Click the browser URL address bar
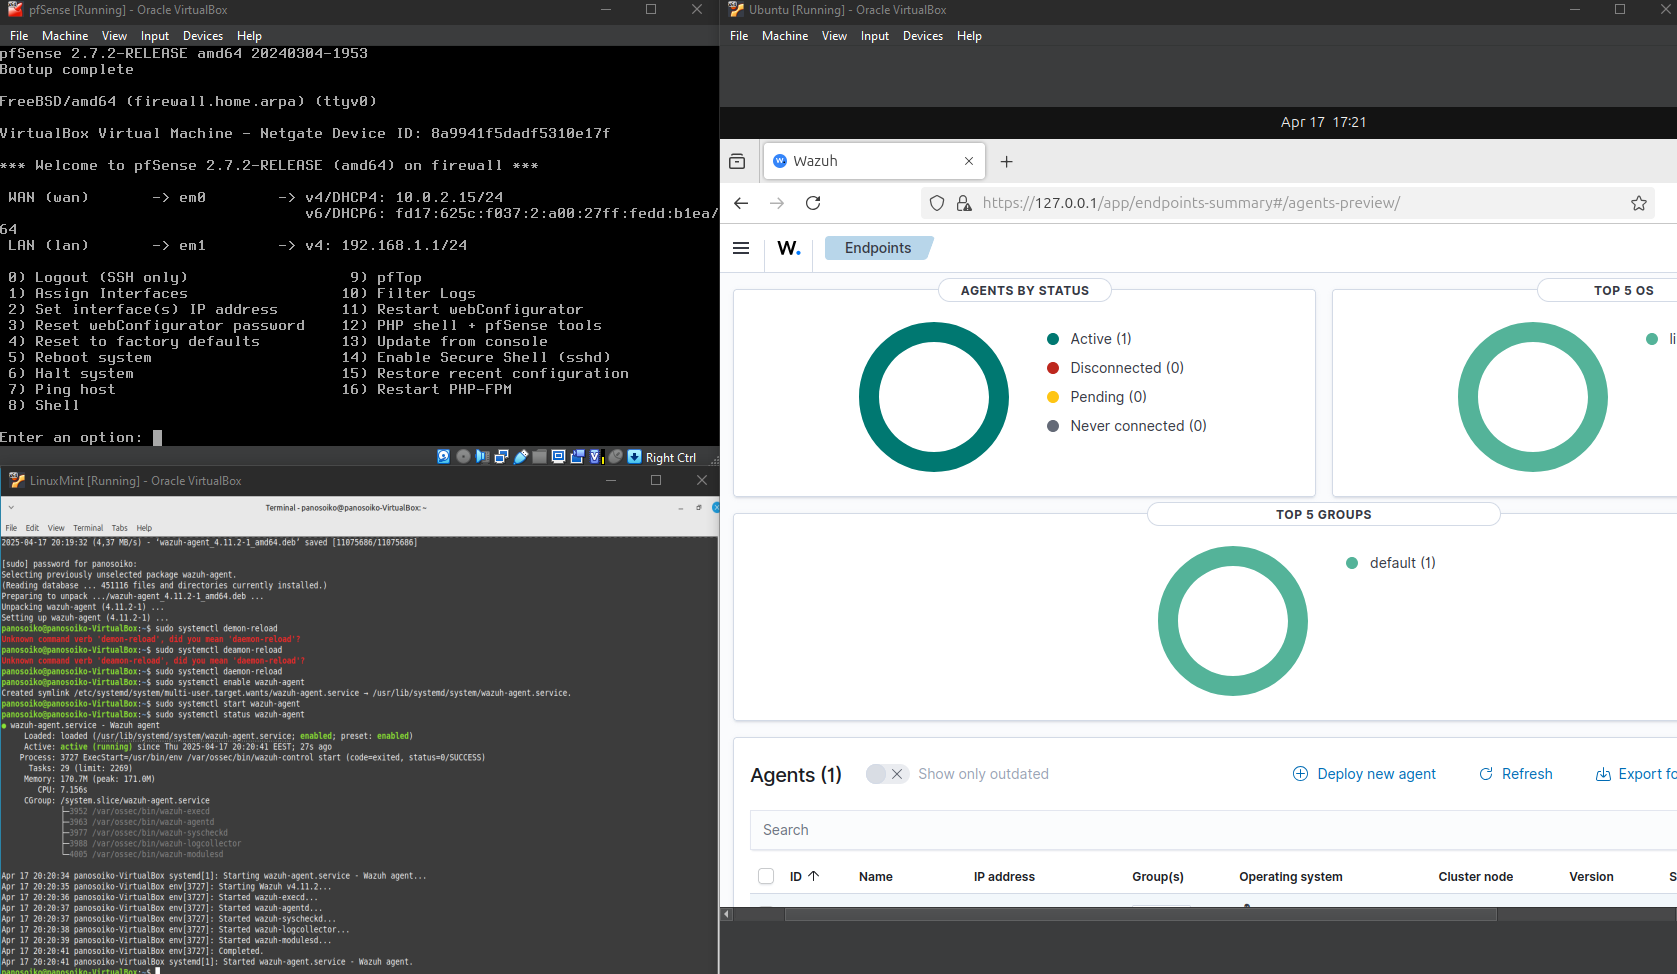The height and width of the screenshot is (974, 1677). point(1287,203)
